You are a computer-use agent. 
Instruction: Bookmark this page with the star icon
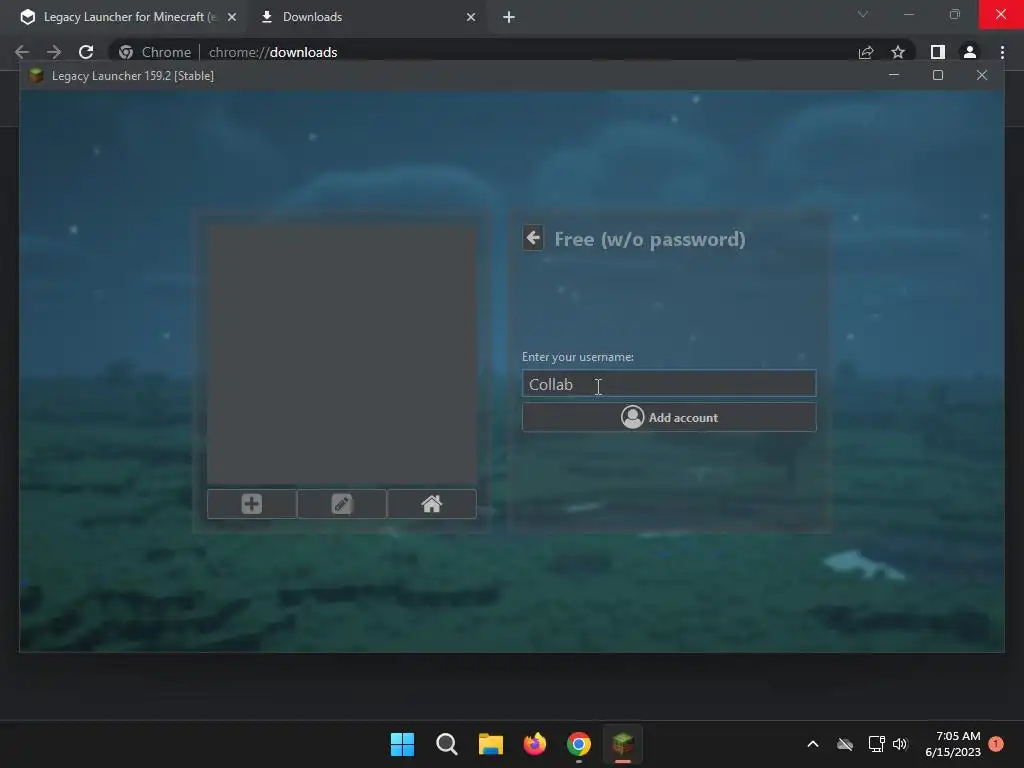click(x=898, y=52)
